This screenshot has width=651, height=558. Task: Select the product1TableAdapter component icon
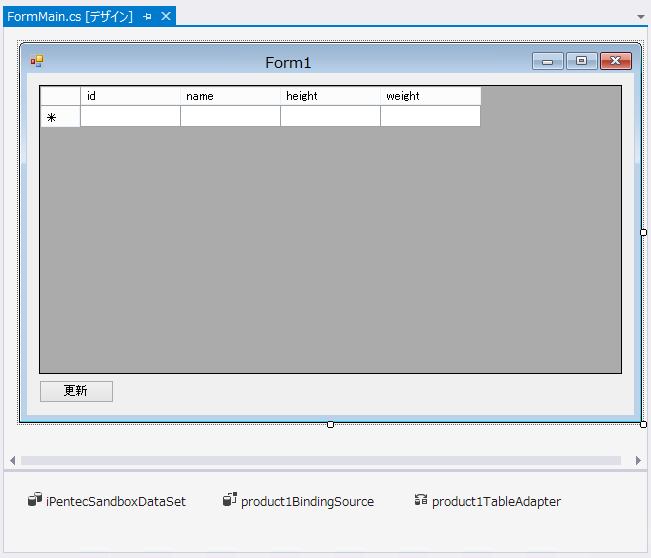pos(421,499)
